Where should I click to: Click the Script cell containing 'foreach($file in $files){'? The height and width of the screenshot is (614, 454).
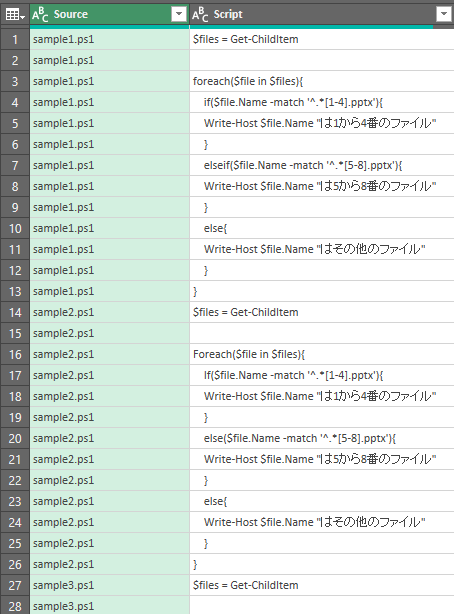pos(322,81)
